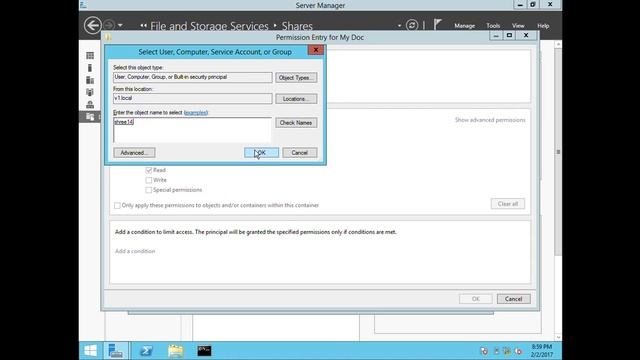Click OK in Permission Entry window
Image resolution: width=640 pixels, height=360 pixels.
coord(476,299)
